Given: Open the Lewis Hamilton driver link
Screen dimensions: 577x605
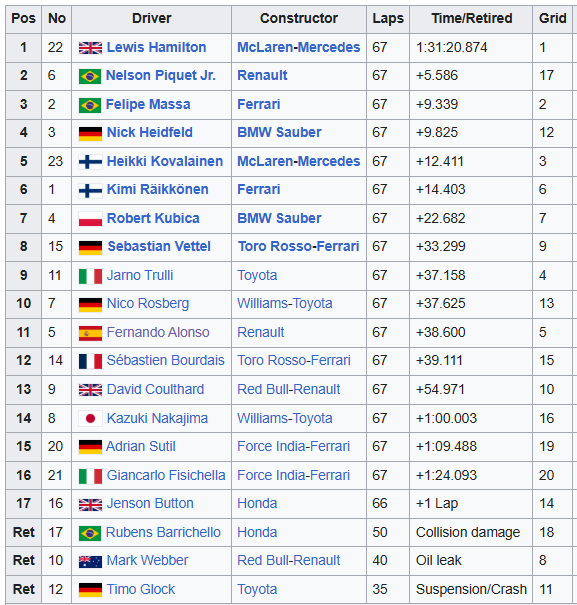Looking at the screenshot, I should pos(156,47).
